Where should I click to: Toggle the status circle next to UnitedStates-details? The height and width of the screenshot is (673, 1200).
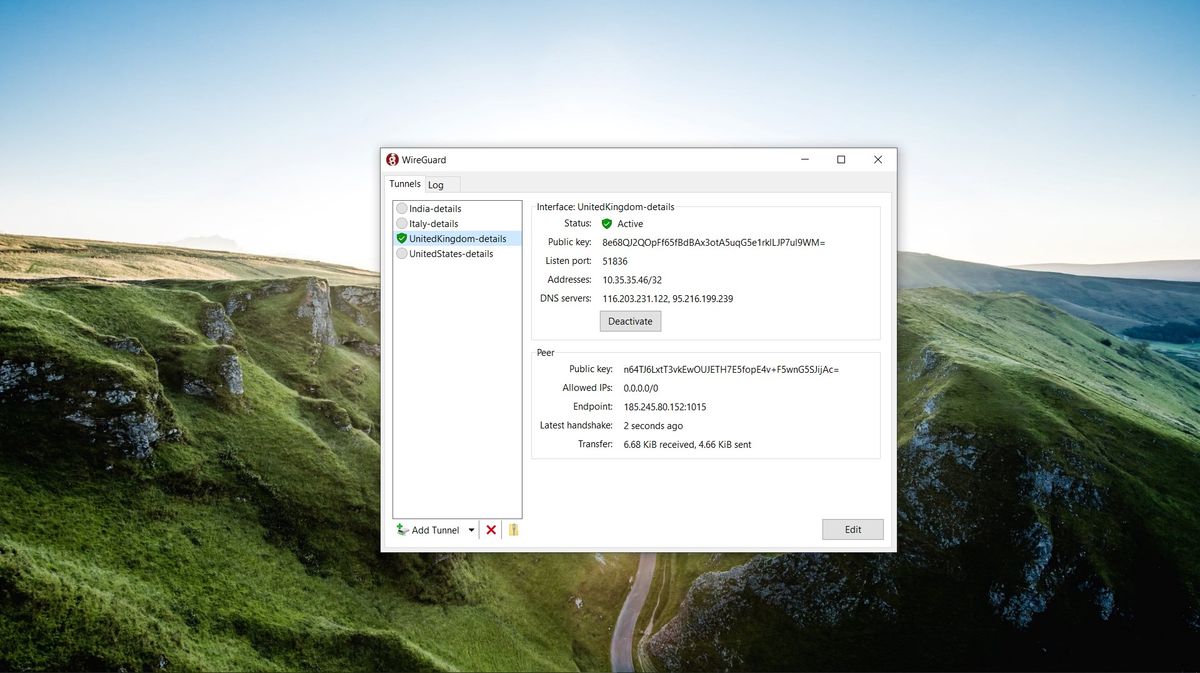(x=401, y=253)
